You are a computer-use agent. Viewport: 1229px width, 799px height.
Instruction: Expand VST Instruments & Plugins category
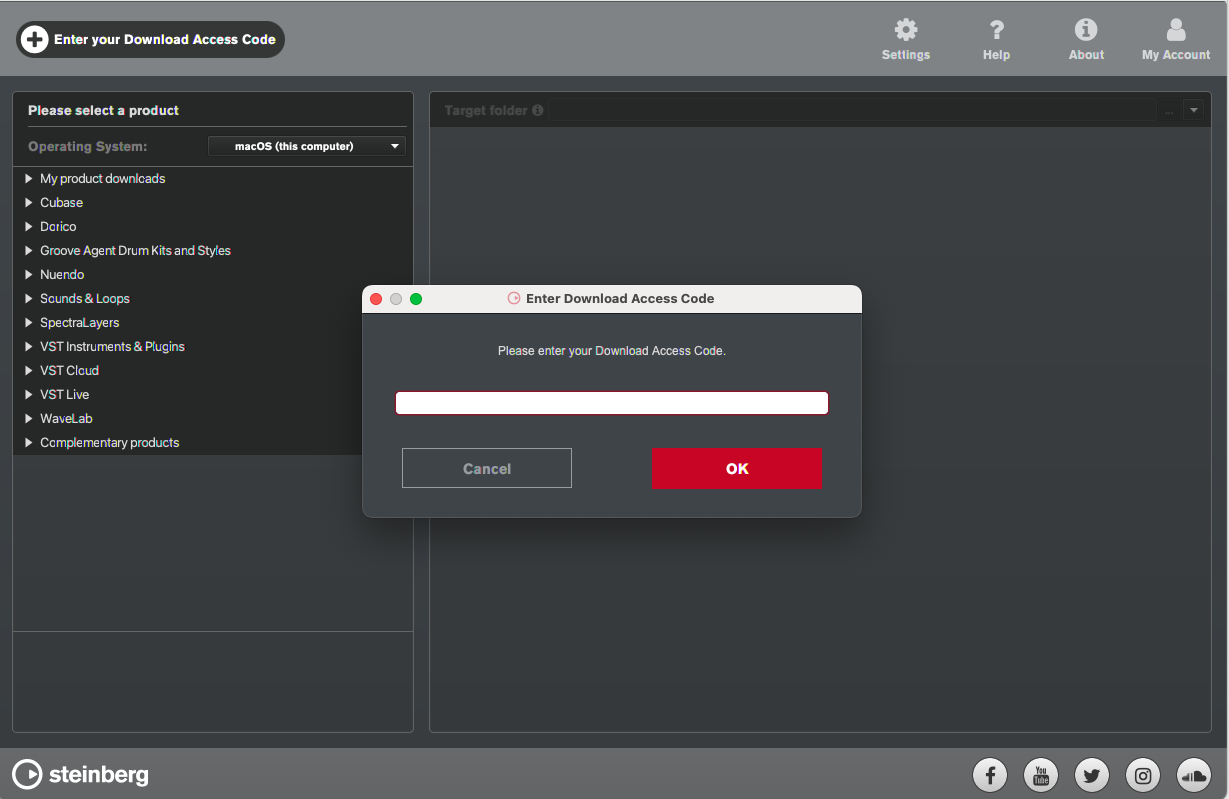click(x=29, y=347)
